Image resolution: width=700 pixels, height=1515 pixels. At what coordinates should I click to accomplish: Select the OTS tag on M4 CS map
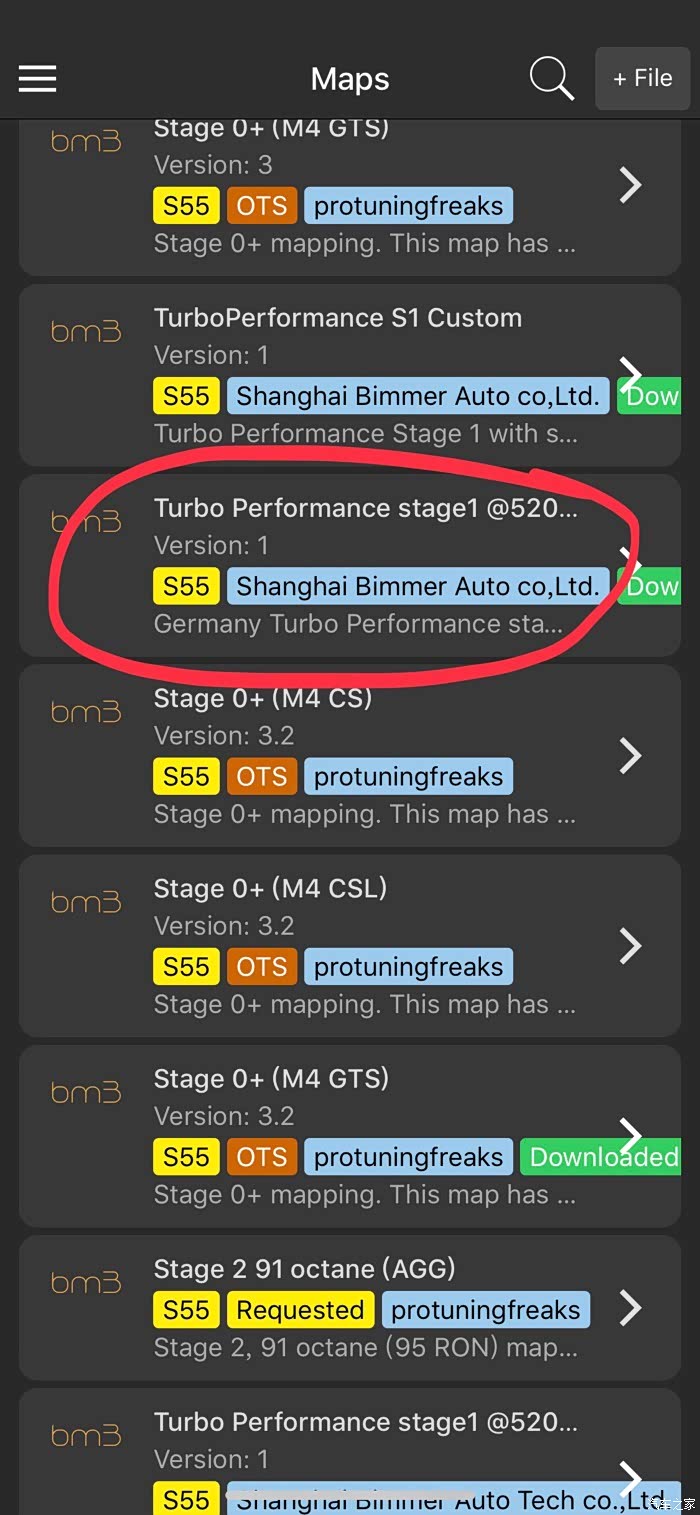(x=262, y=776)
